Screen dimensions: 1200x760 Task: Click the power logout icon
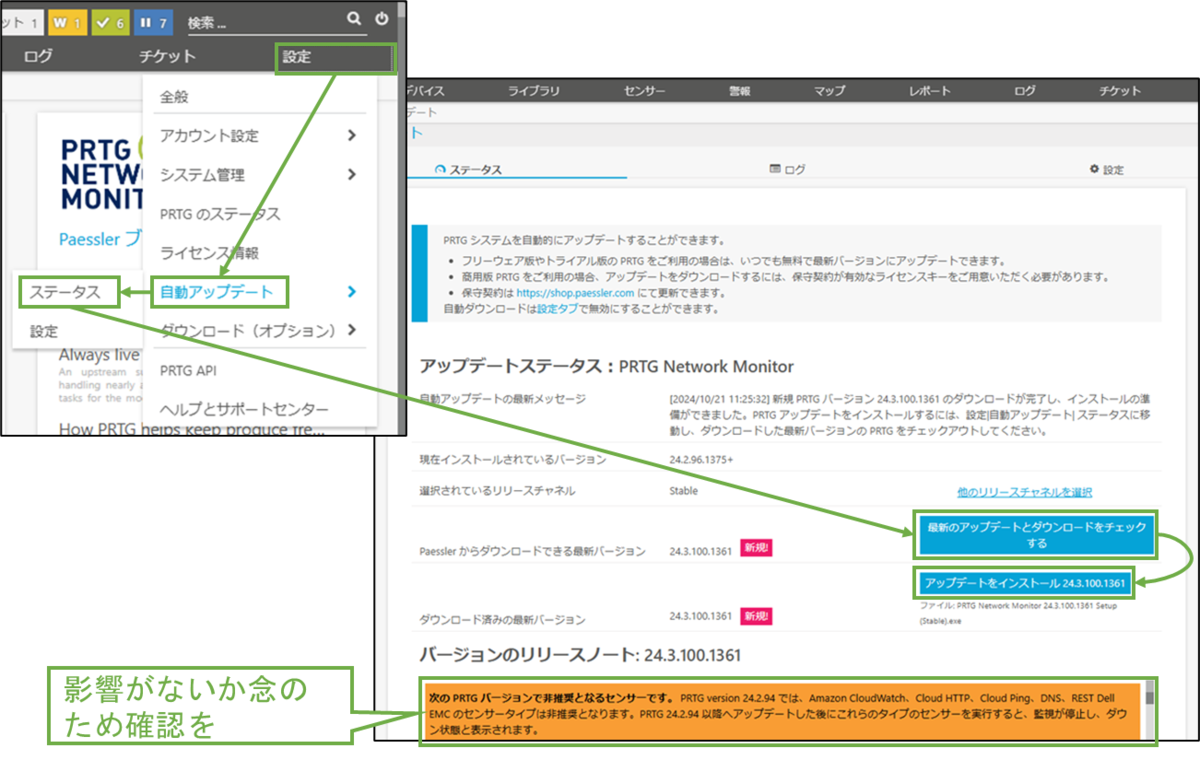click(x=381, y=18)
